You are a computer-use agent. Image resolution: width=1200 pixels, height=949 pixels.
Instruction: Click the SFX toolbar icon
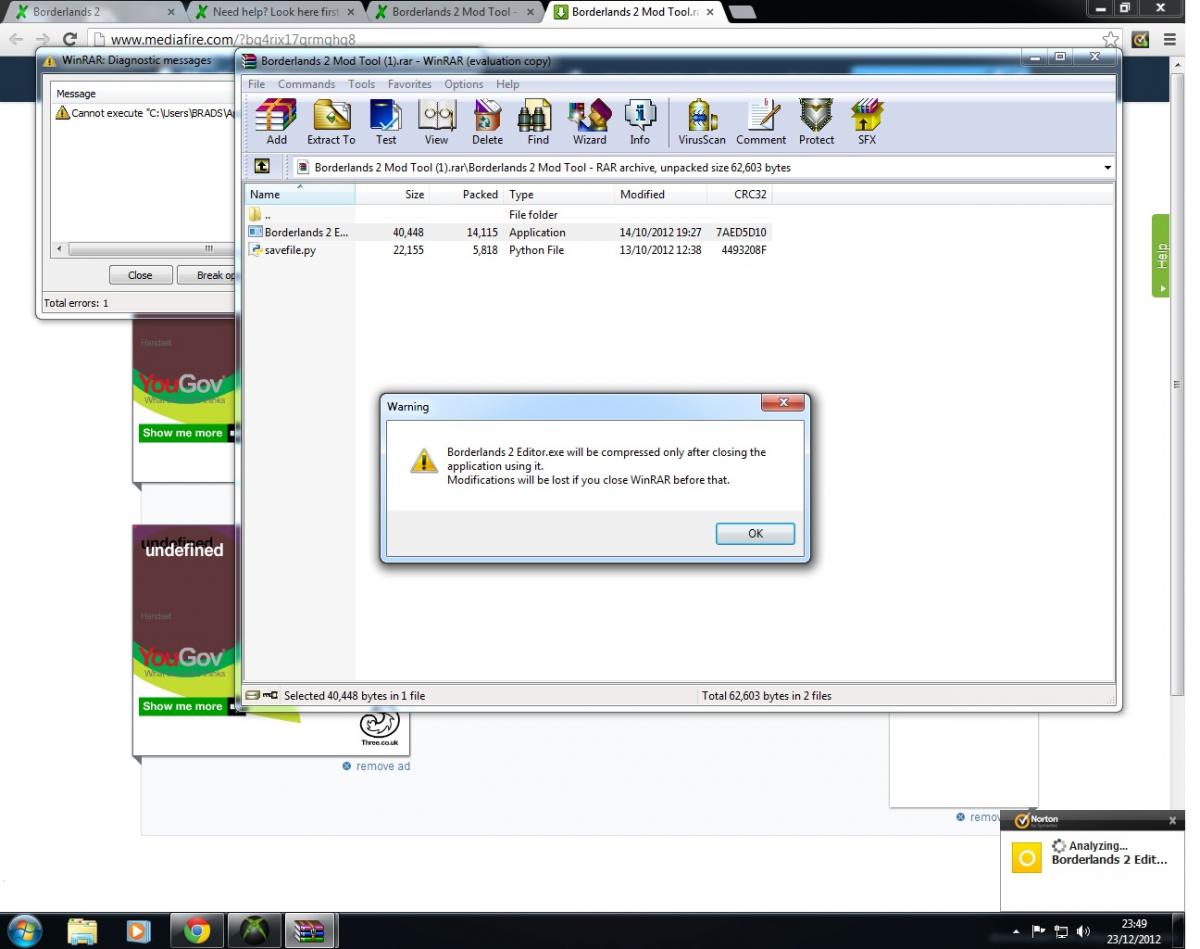coord(866,121)
